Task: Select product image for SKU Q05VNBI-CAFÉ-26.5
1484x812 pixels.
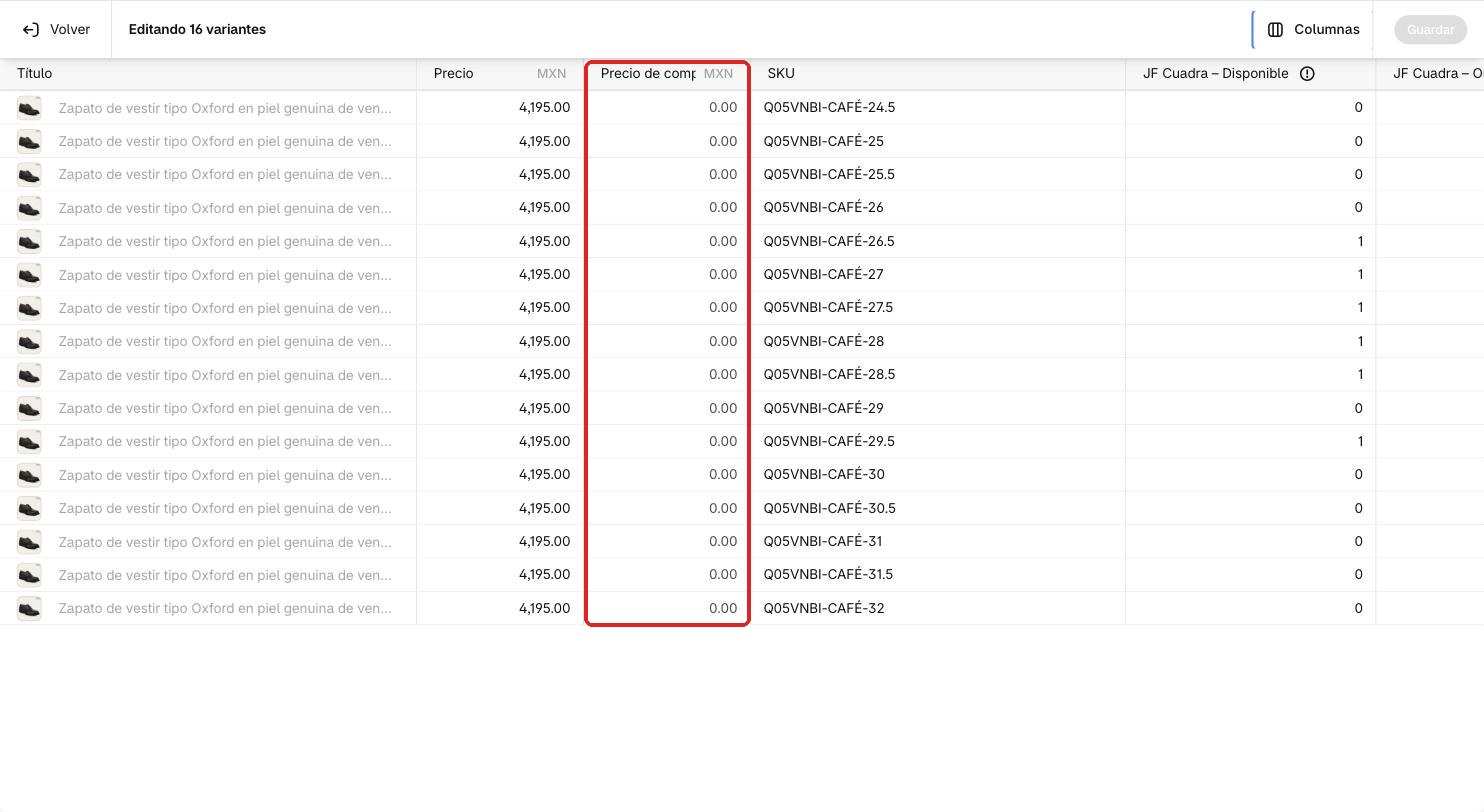Action: 29,241
